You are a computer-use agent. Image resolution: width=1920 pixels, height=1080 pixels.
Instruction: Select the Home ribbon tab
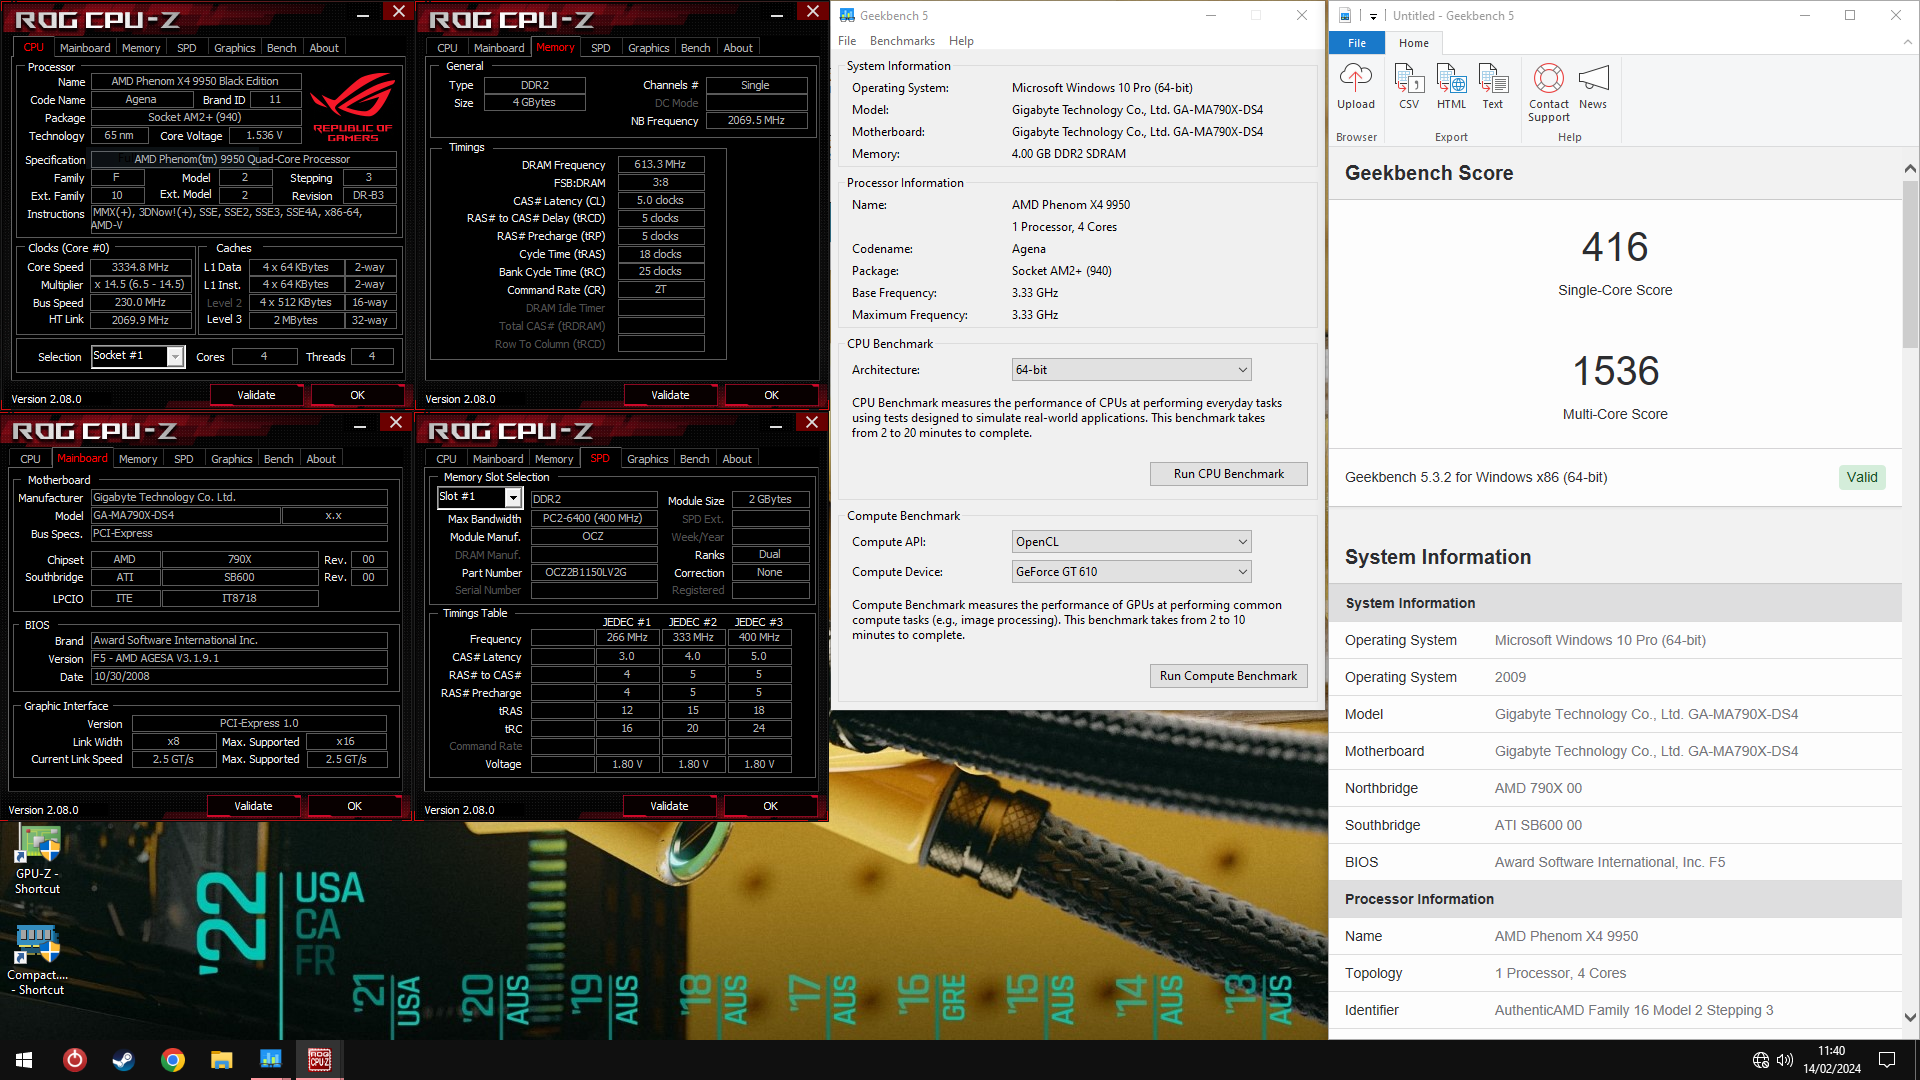pos(1414,43)
